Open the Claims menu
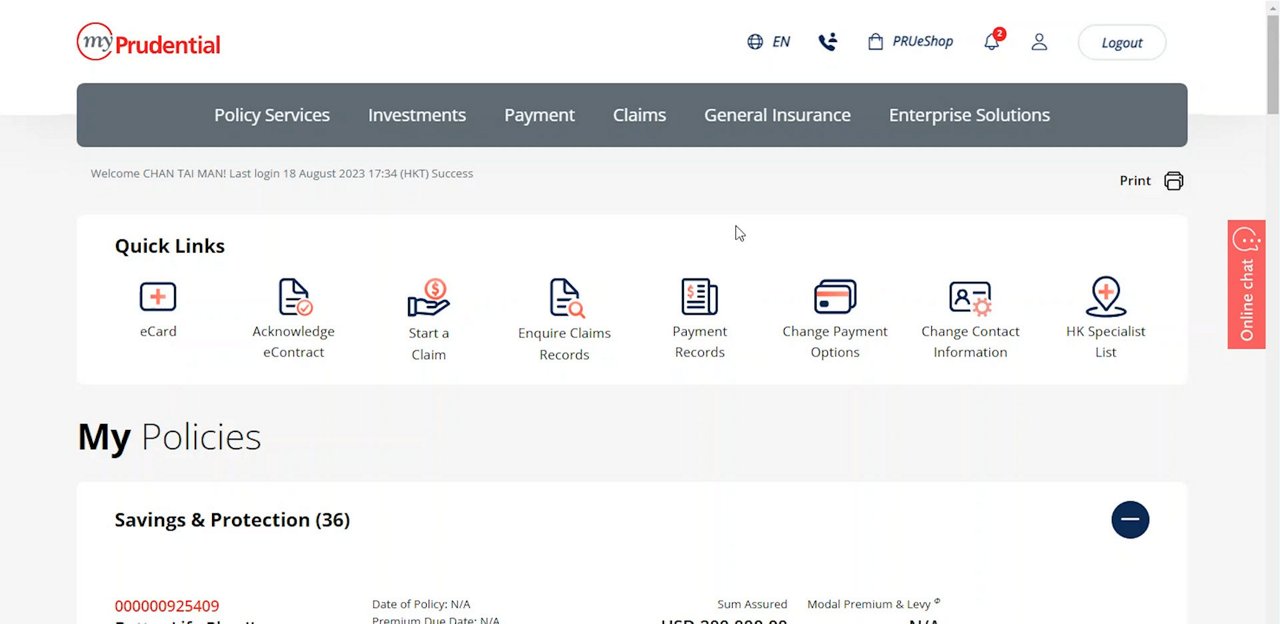The width and height of the screenshot is (1280, 624). [x=639, y=115]
